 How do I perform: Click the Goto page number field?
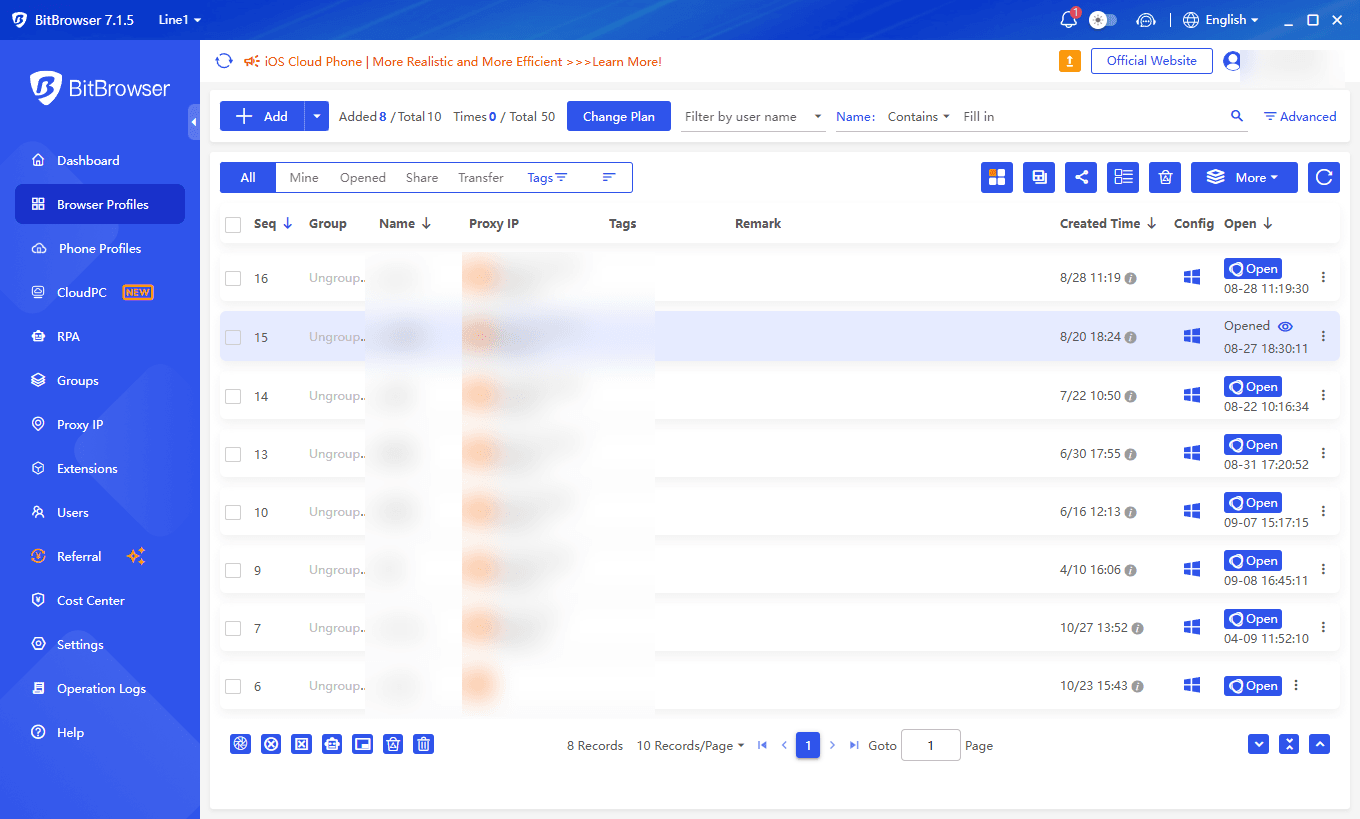click(x=931, y=745)
